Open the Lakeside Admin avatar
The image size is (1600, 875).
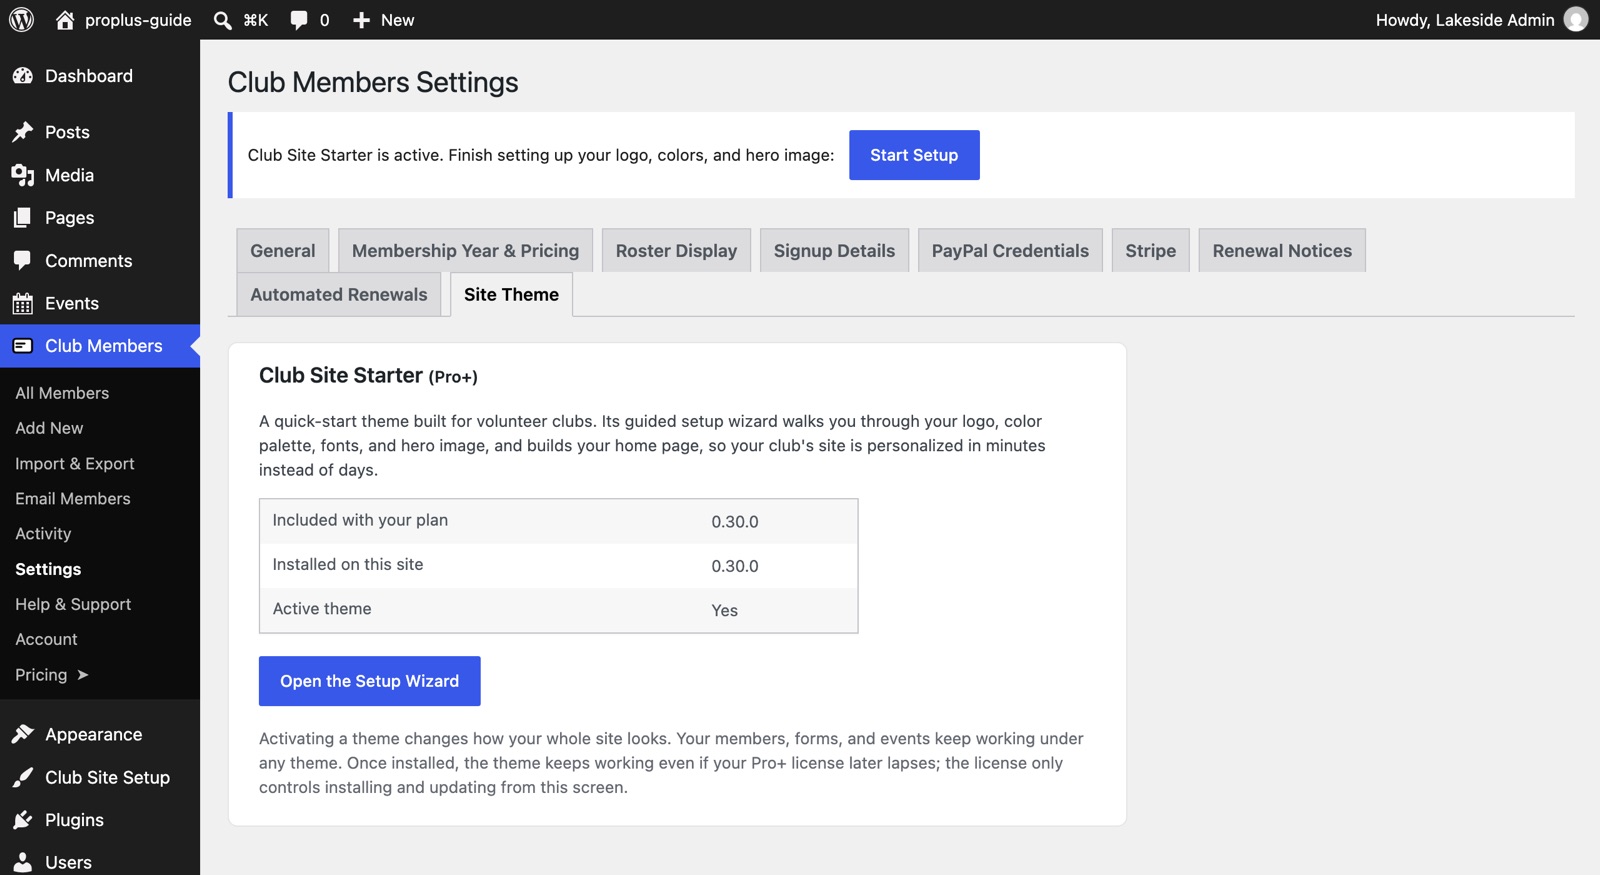[x=1576, y=20]
